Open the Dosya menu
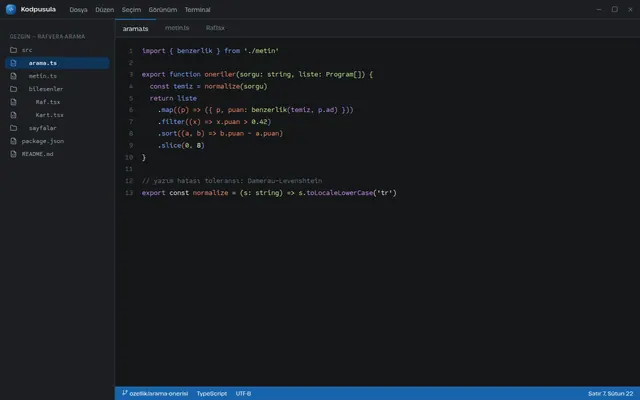The width and height of the screenshot is (640, 400). pos(78,9)
